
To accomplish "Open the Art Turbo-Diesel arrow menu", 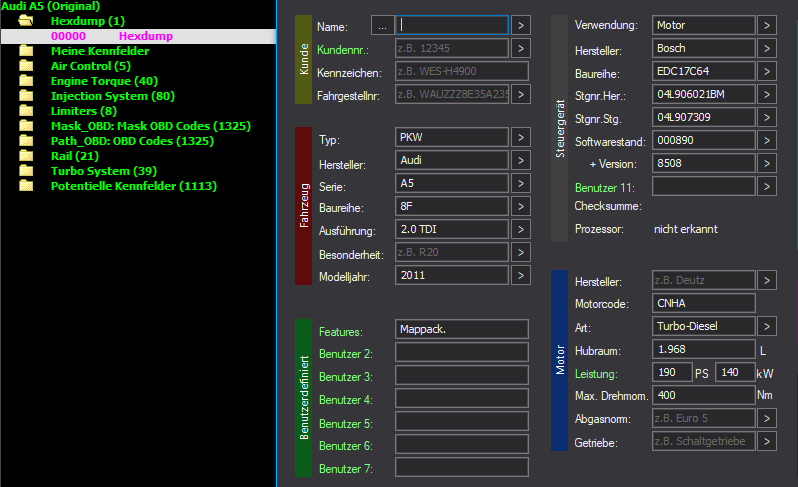I will click(767, 326).
